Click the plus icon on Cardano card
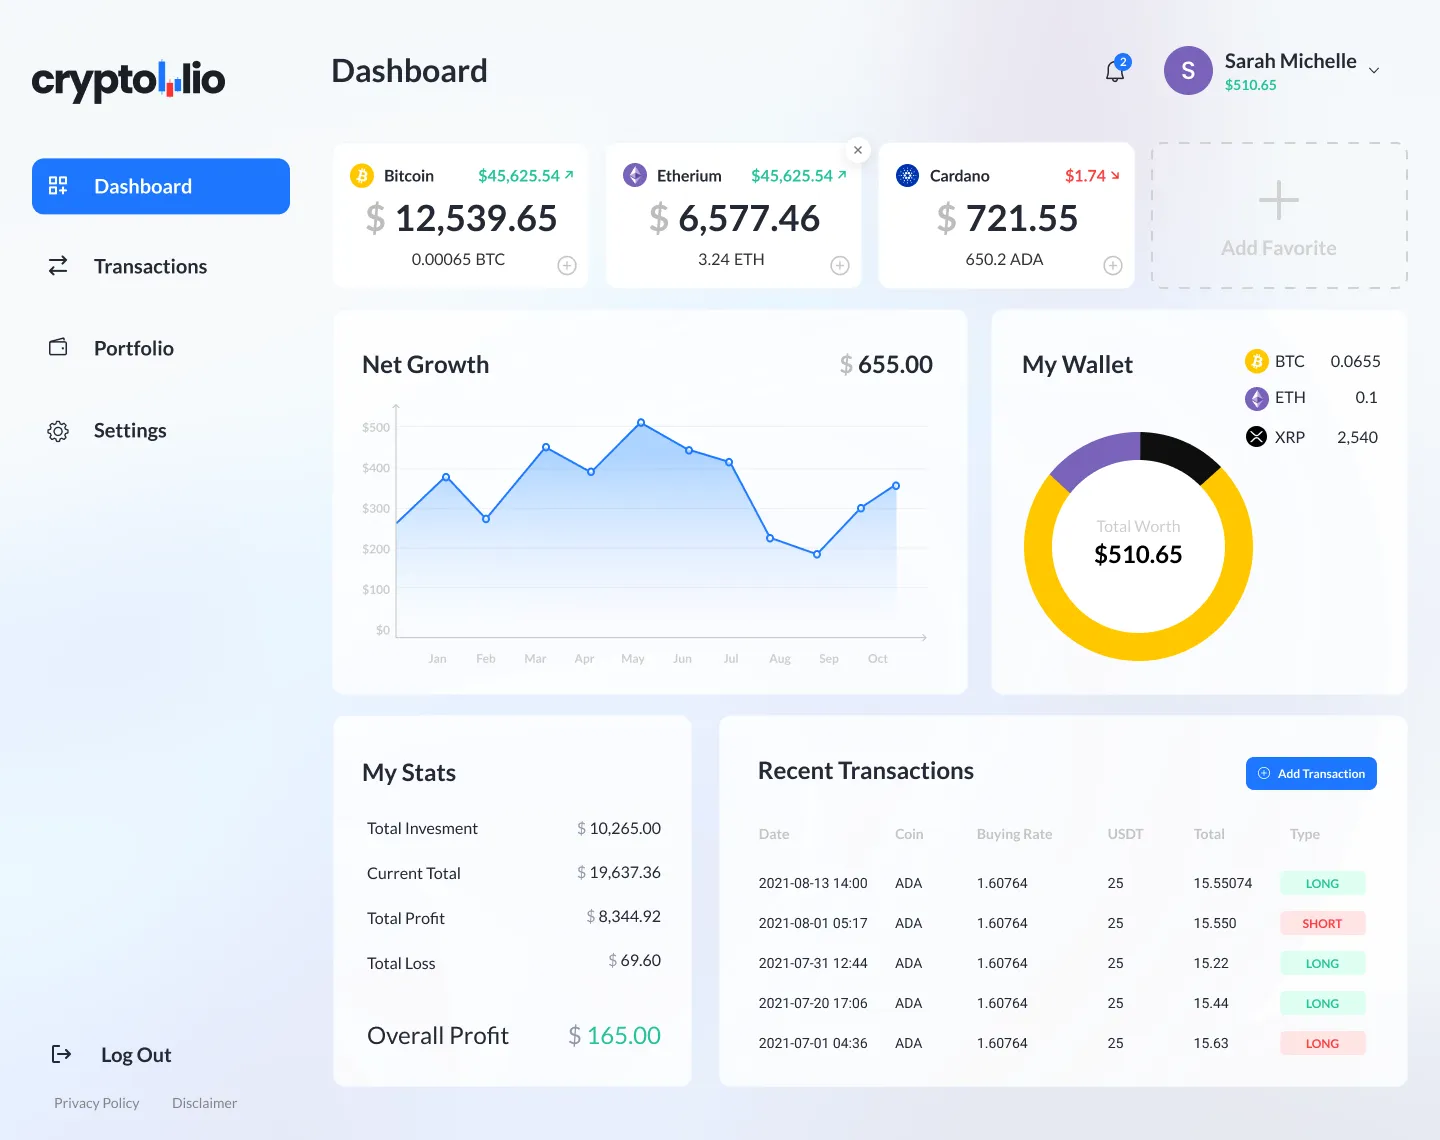Viewport: 1440px width, 1140px height. pyautogui.click(x=1113, y=265)
